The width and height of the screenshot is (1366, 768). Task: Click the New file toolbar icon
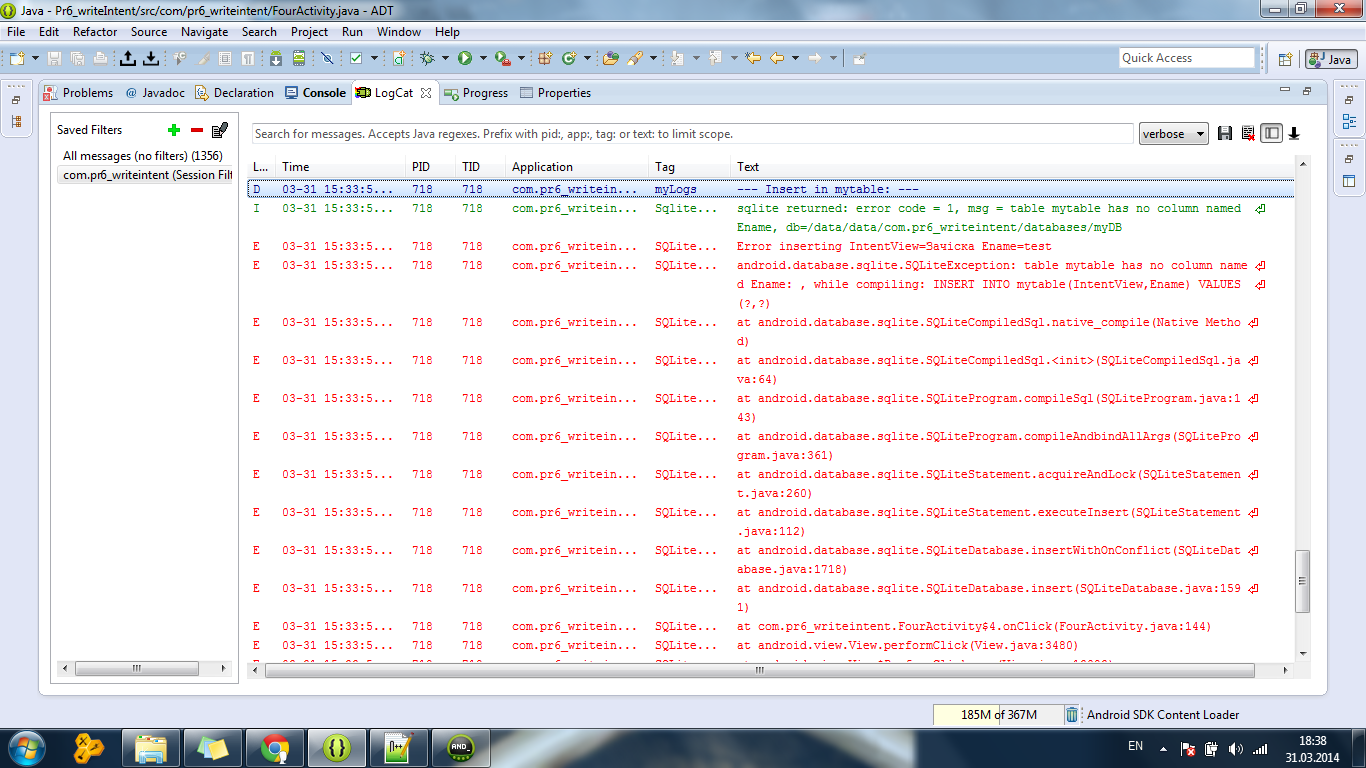point(18,58)
